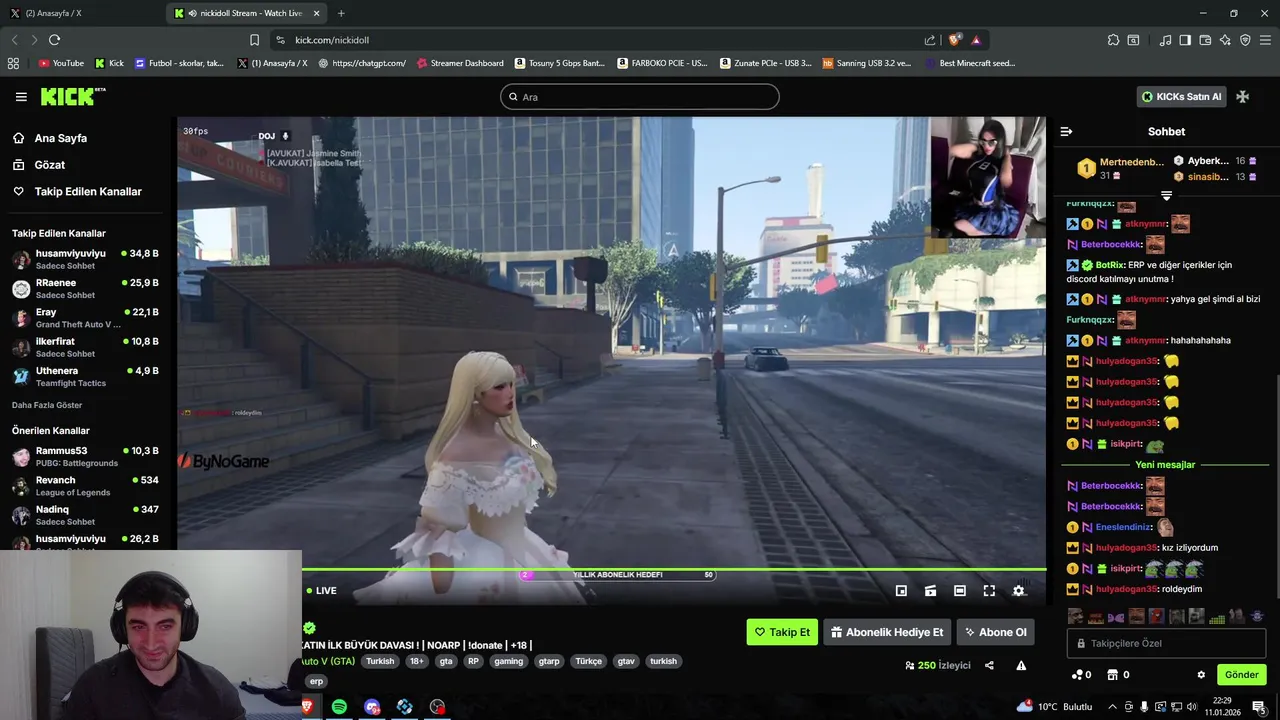Open the browser media control music note
1280x720 pixels.
click(1165, 40)
